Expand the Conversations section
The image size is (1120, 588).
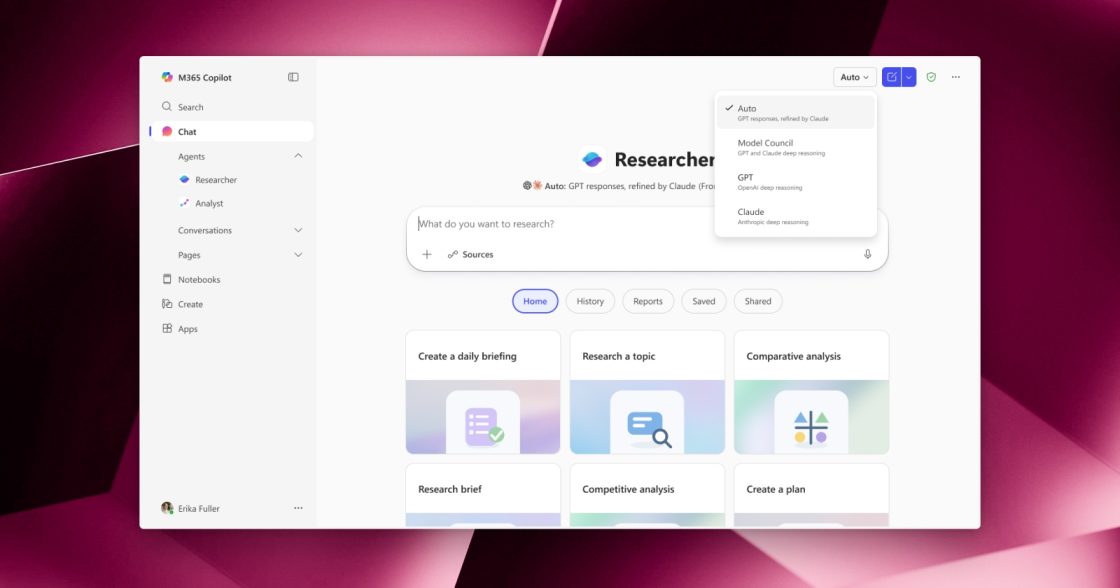click(x=297, y=230)
